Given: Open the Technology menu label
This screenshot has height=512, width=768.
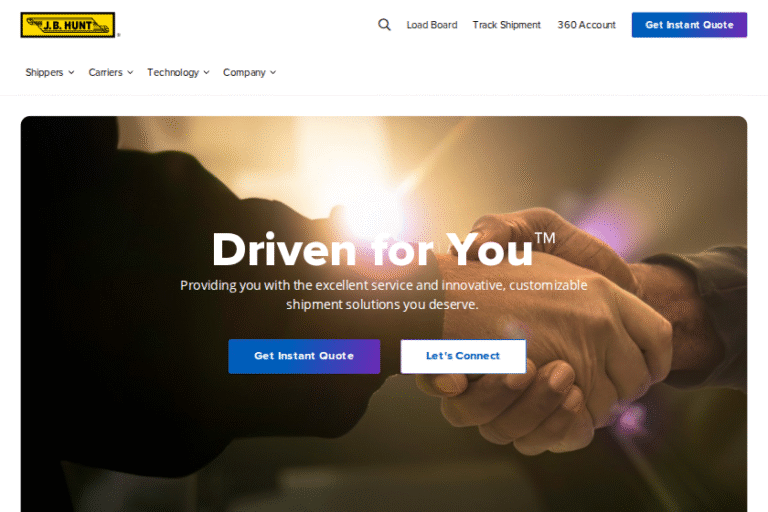Looking at the screenshot, I should tap(173, 73).
